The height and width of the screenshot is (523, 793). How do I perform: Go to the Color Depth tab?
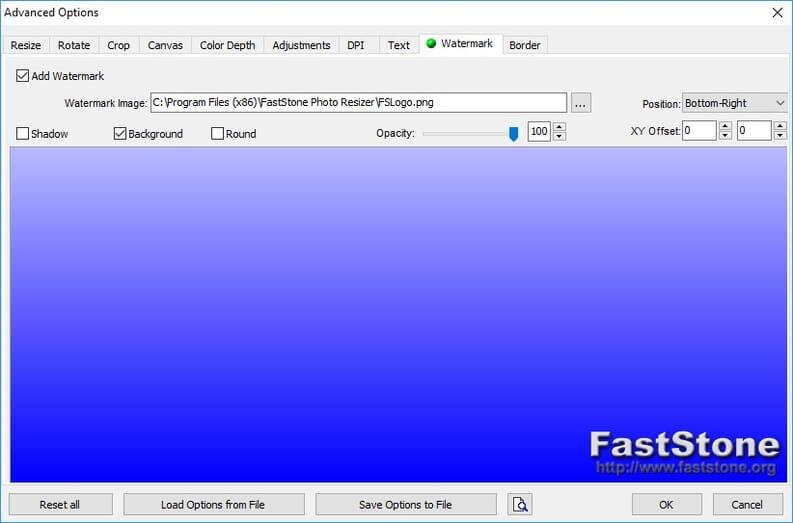[228, 45]
